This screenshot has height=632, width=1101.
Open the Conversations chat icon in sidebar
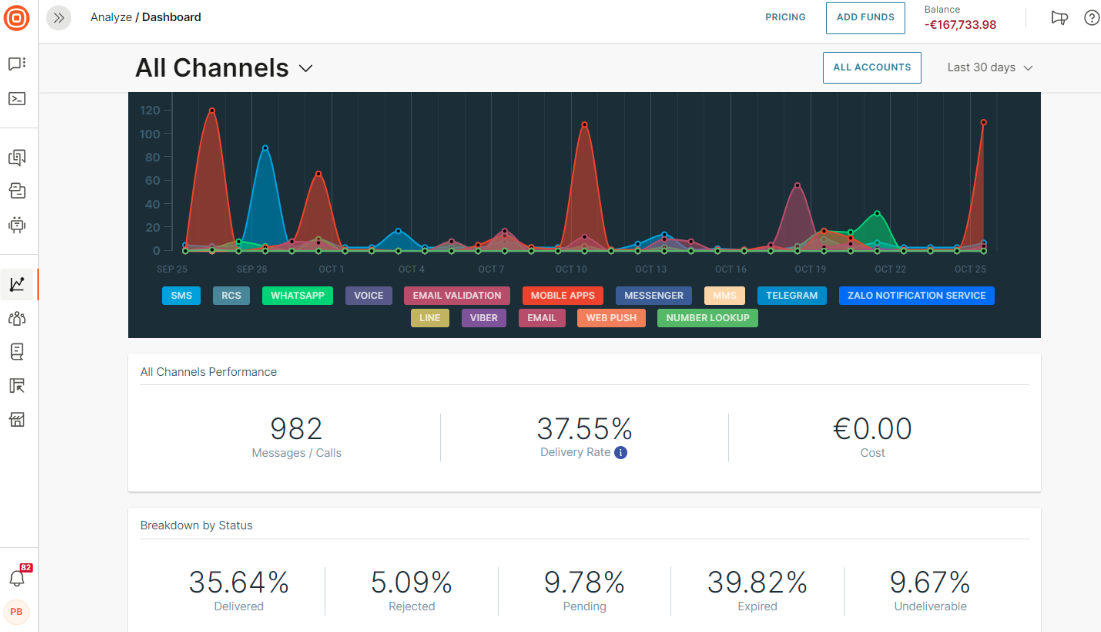(x=17, y=64)
